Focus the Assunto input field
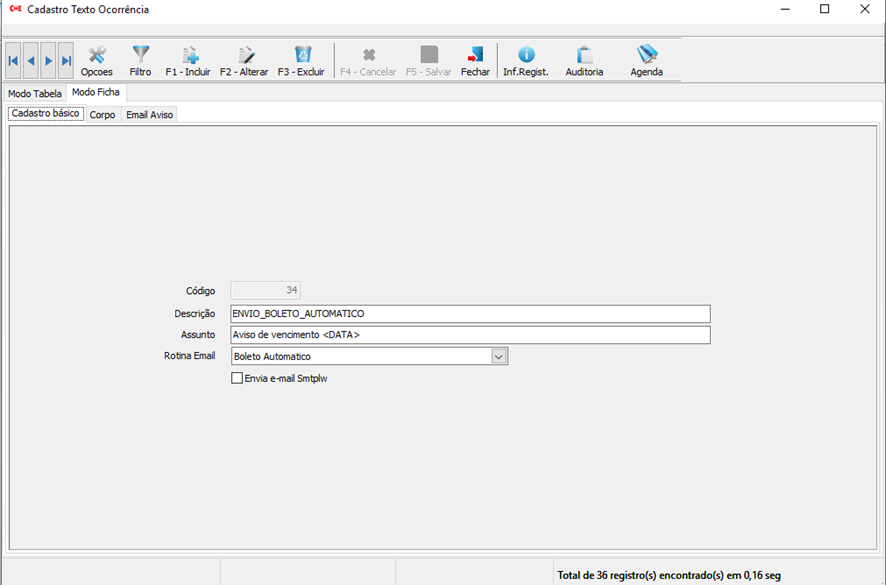 470,335
